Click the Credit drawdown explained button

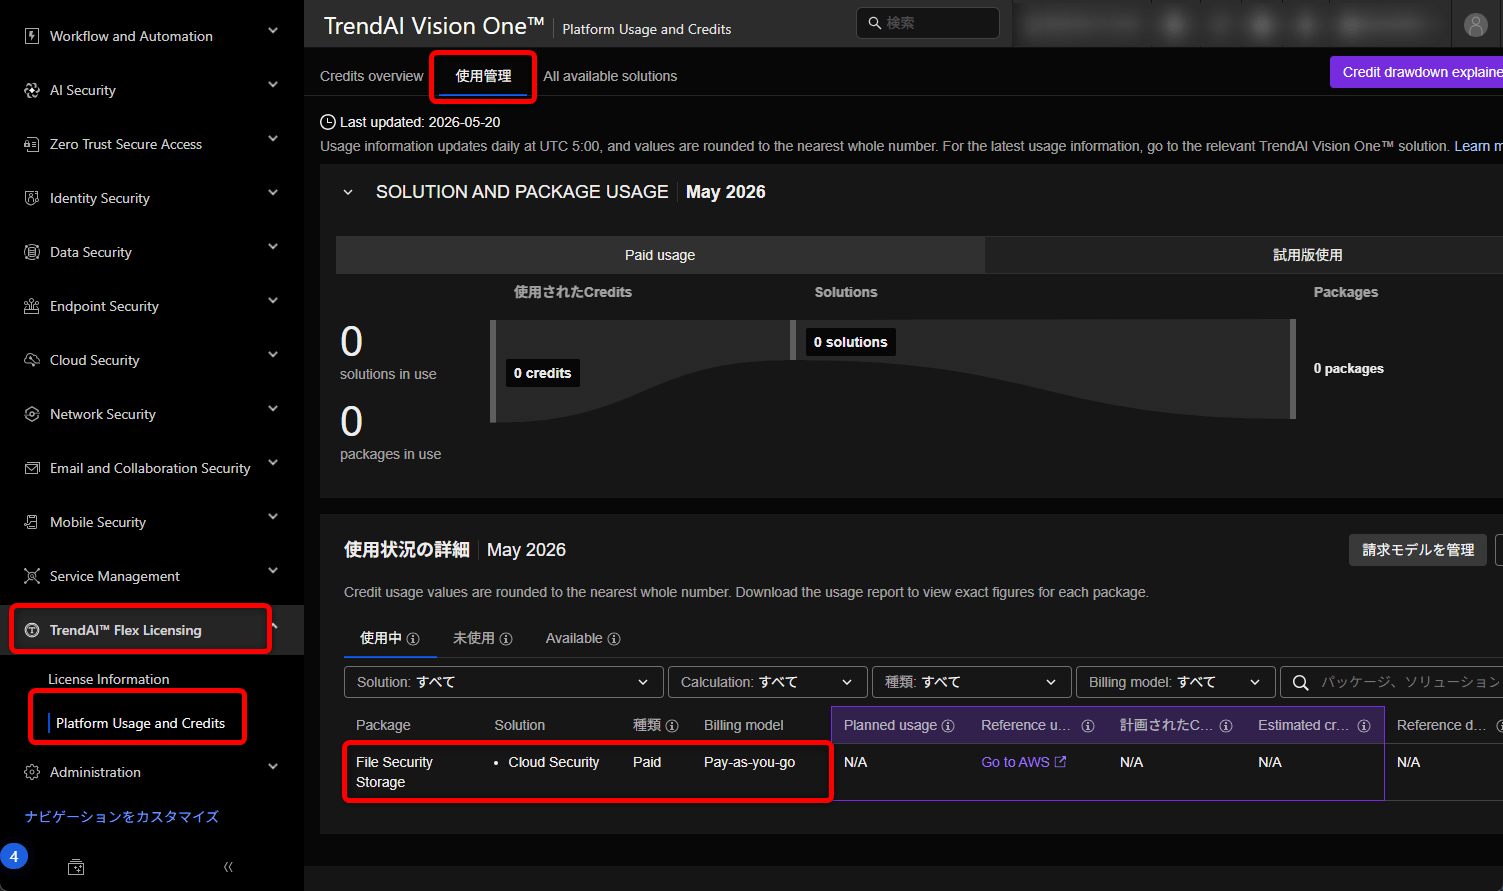1416,72
